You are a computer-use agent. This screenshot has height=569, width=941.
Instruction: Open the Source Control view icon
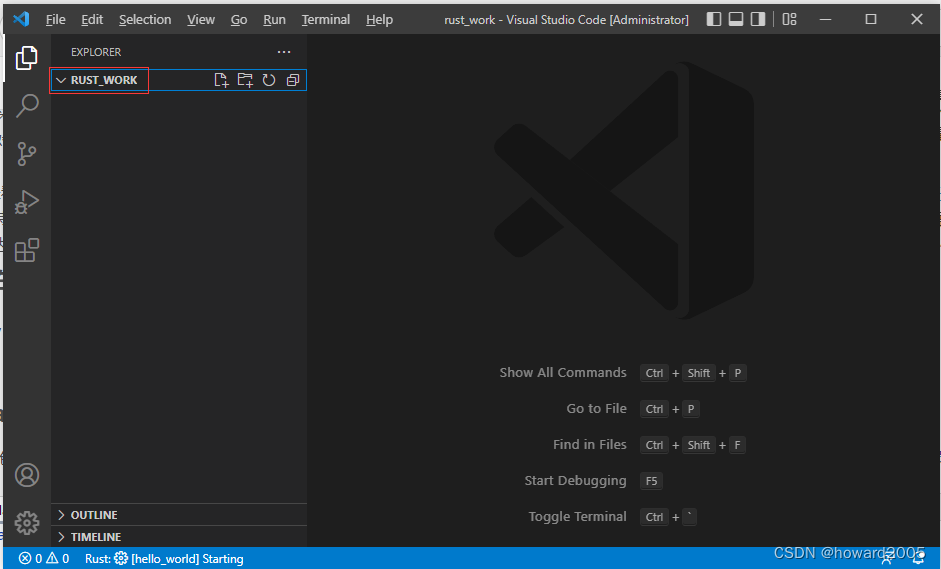(26, 154)
